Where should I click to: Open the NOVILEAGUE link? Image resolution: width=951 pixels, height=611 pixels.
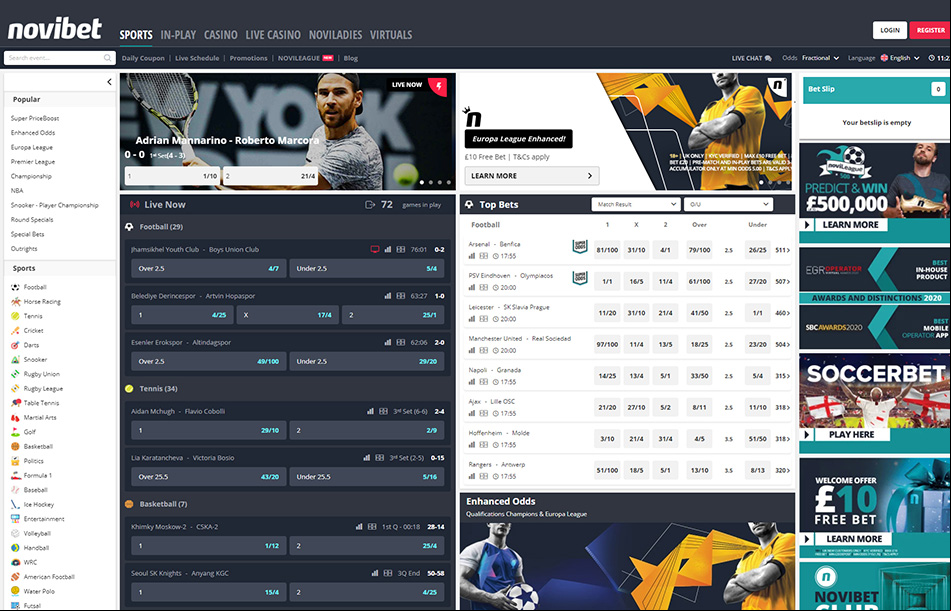tap(306, 58)
